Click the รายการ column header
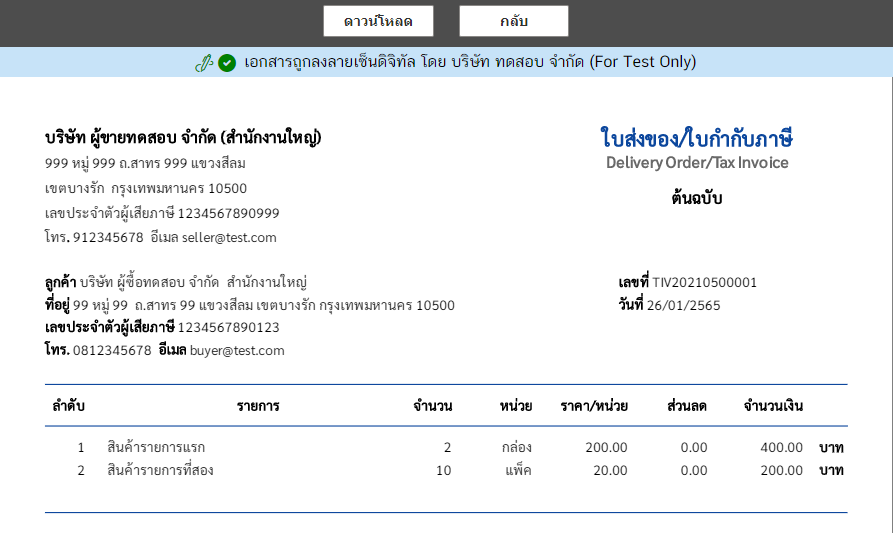 pos(258,406)
